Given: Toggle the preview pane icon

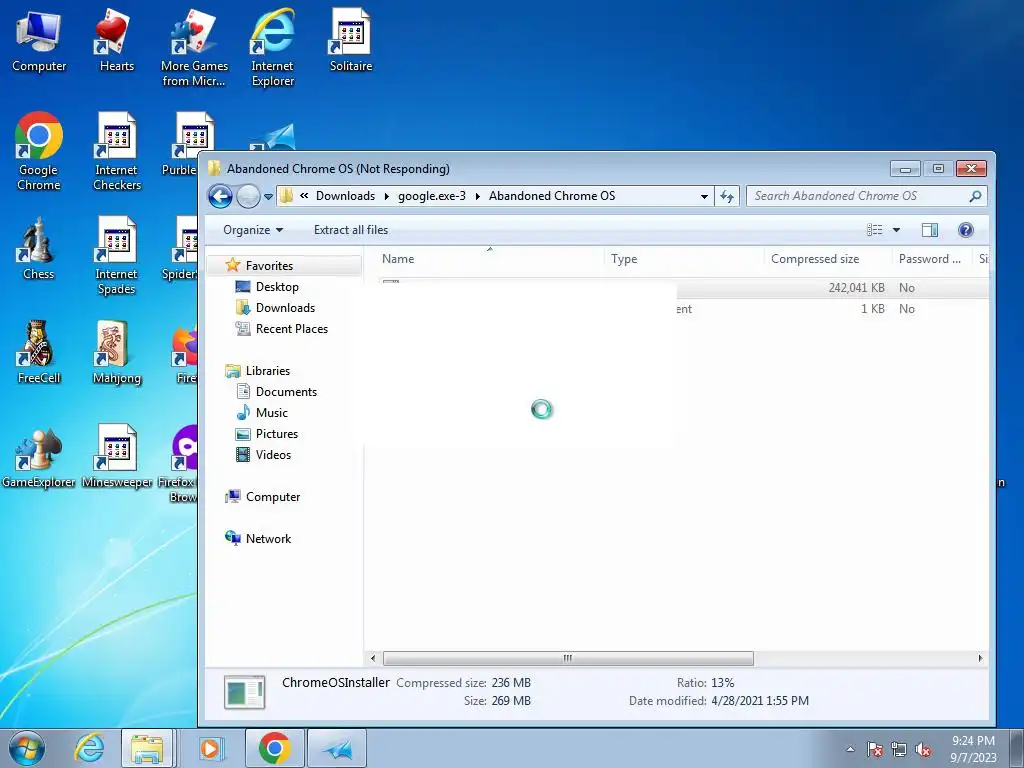Looking at the screenshot, I should 929,230.
